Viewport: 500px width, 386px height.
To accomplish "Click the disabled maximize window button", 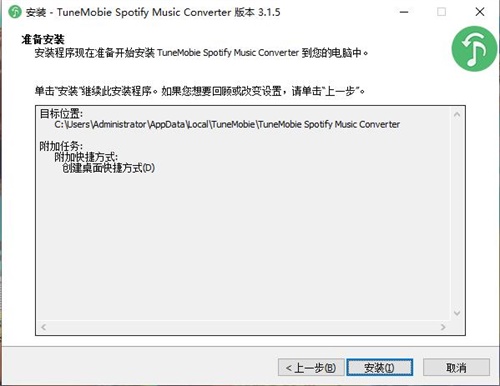I will coord(441,12).
